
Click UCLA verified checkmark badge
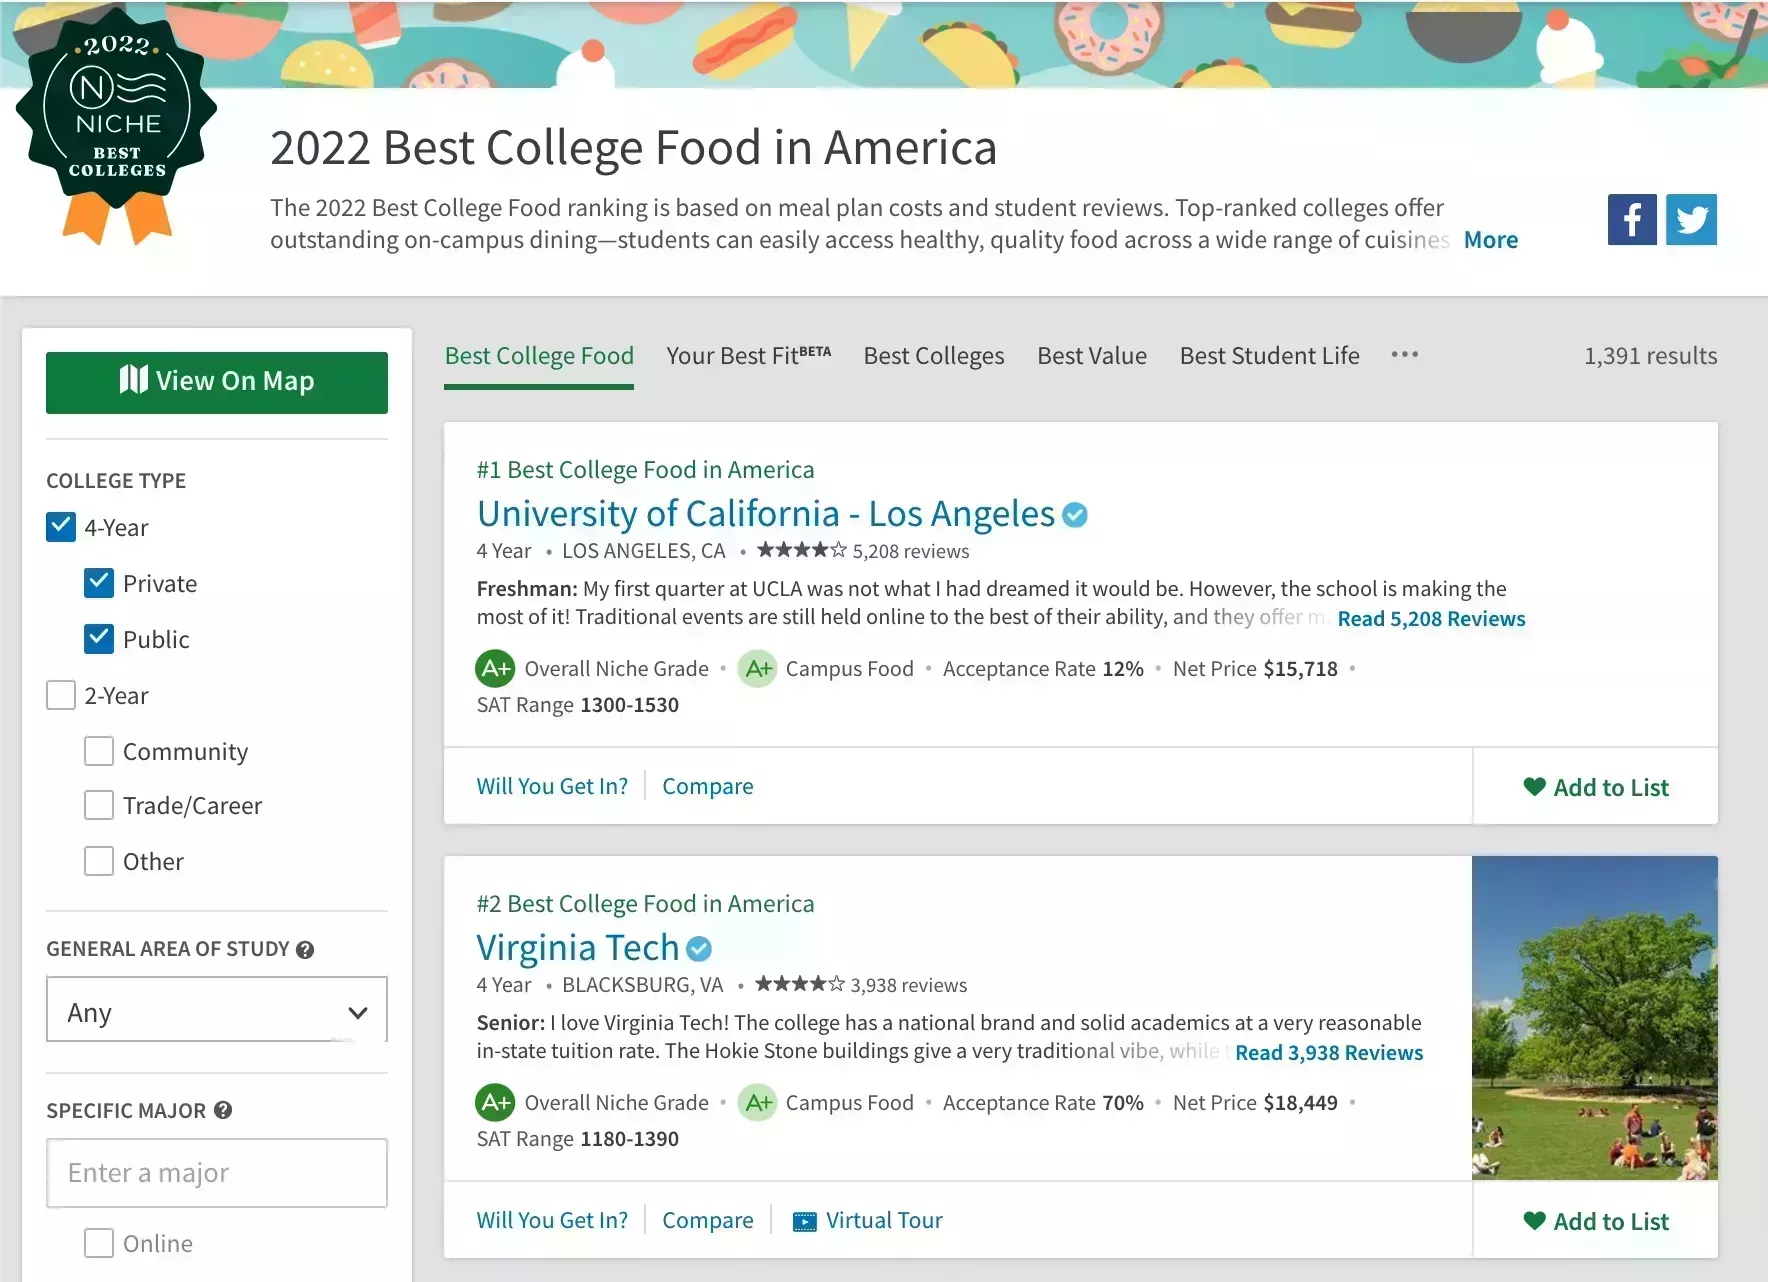click(x=1075, y=515)
